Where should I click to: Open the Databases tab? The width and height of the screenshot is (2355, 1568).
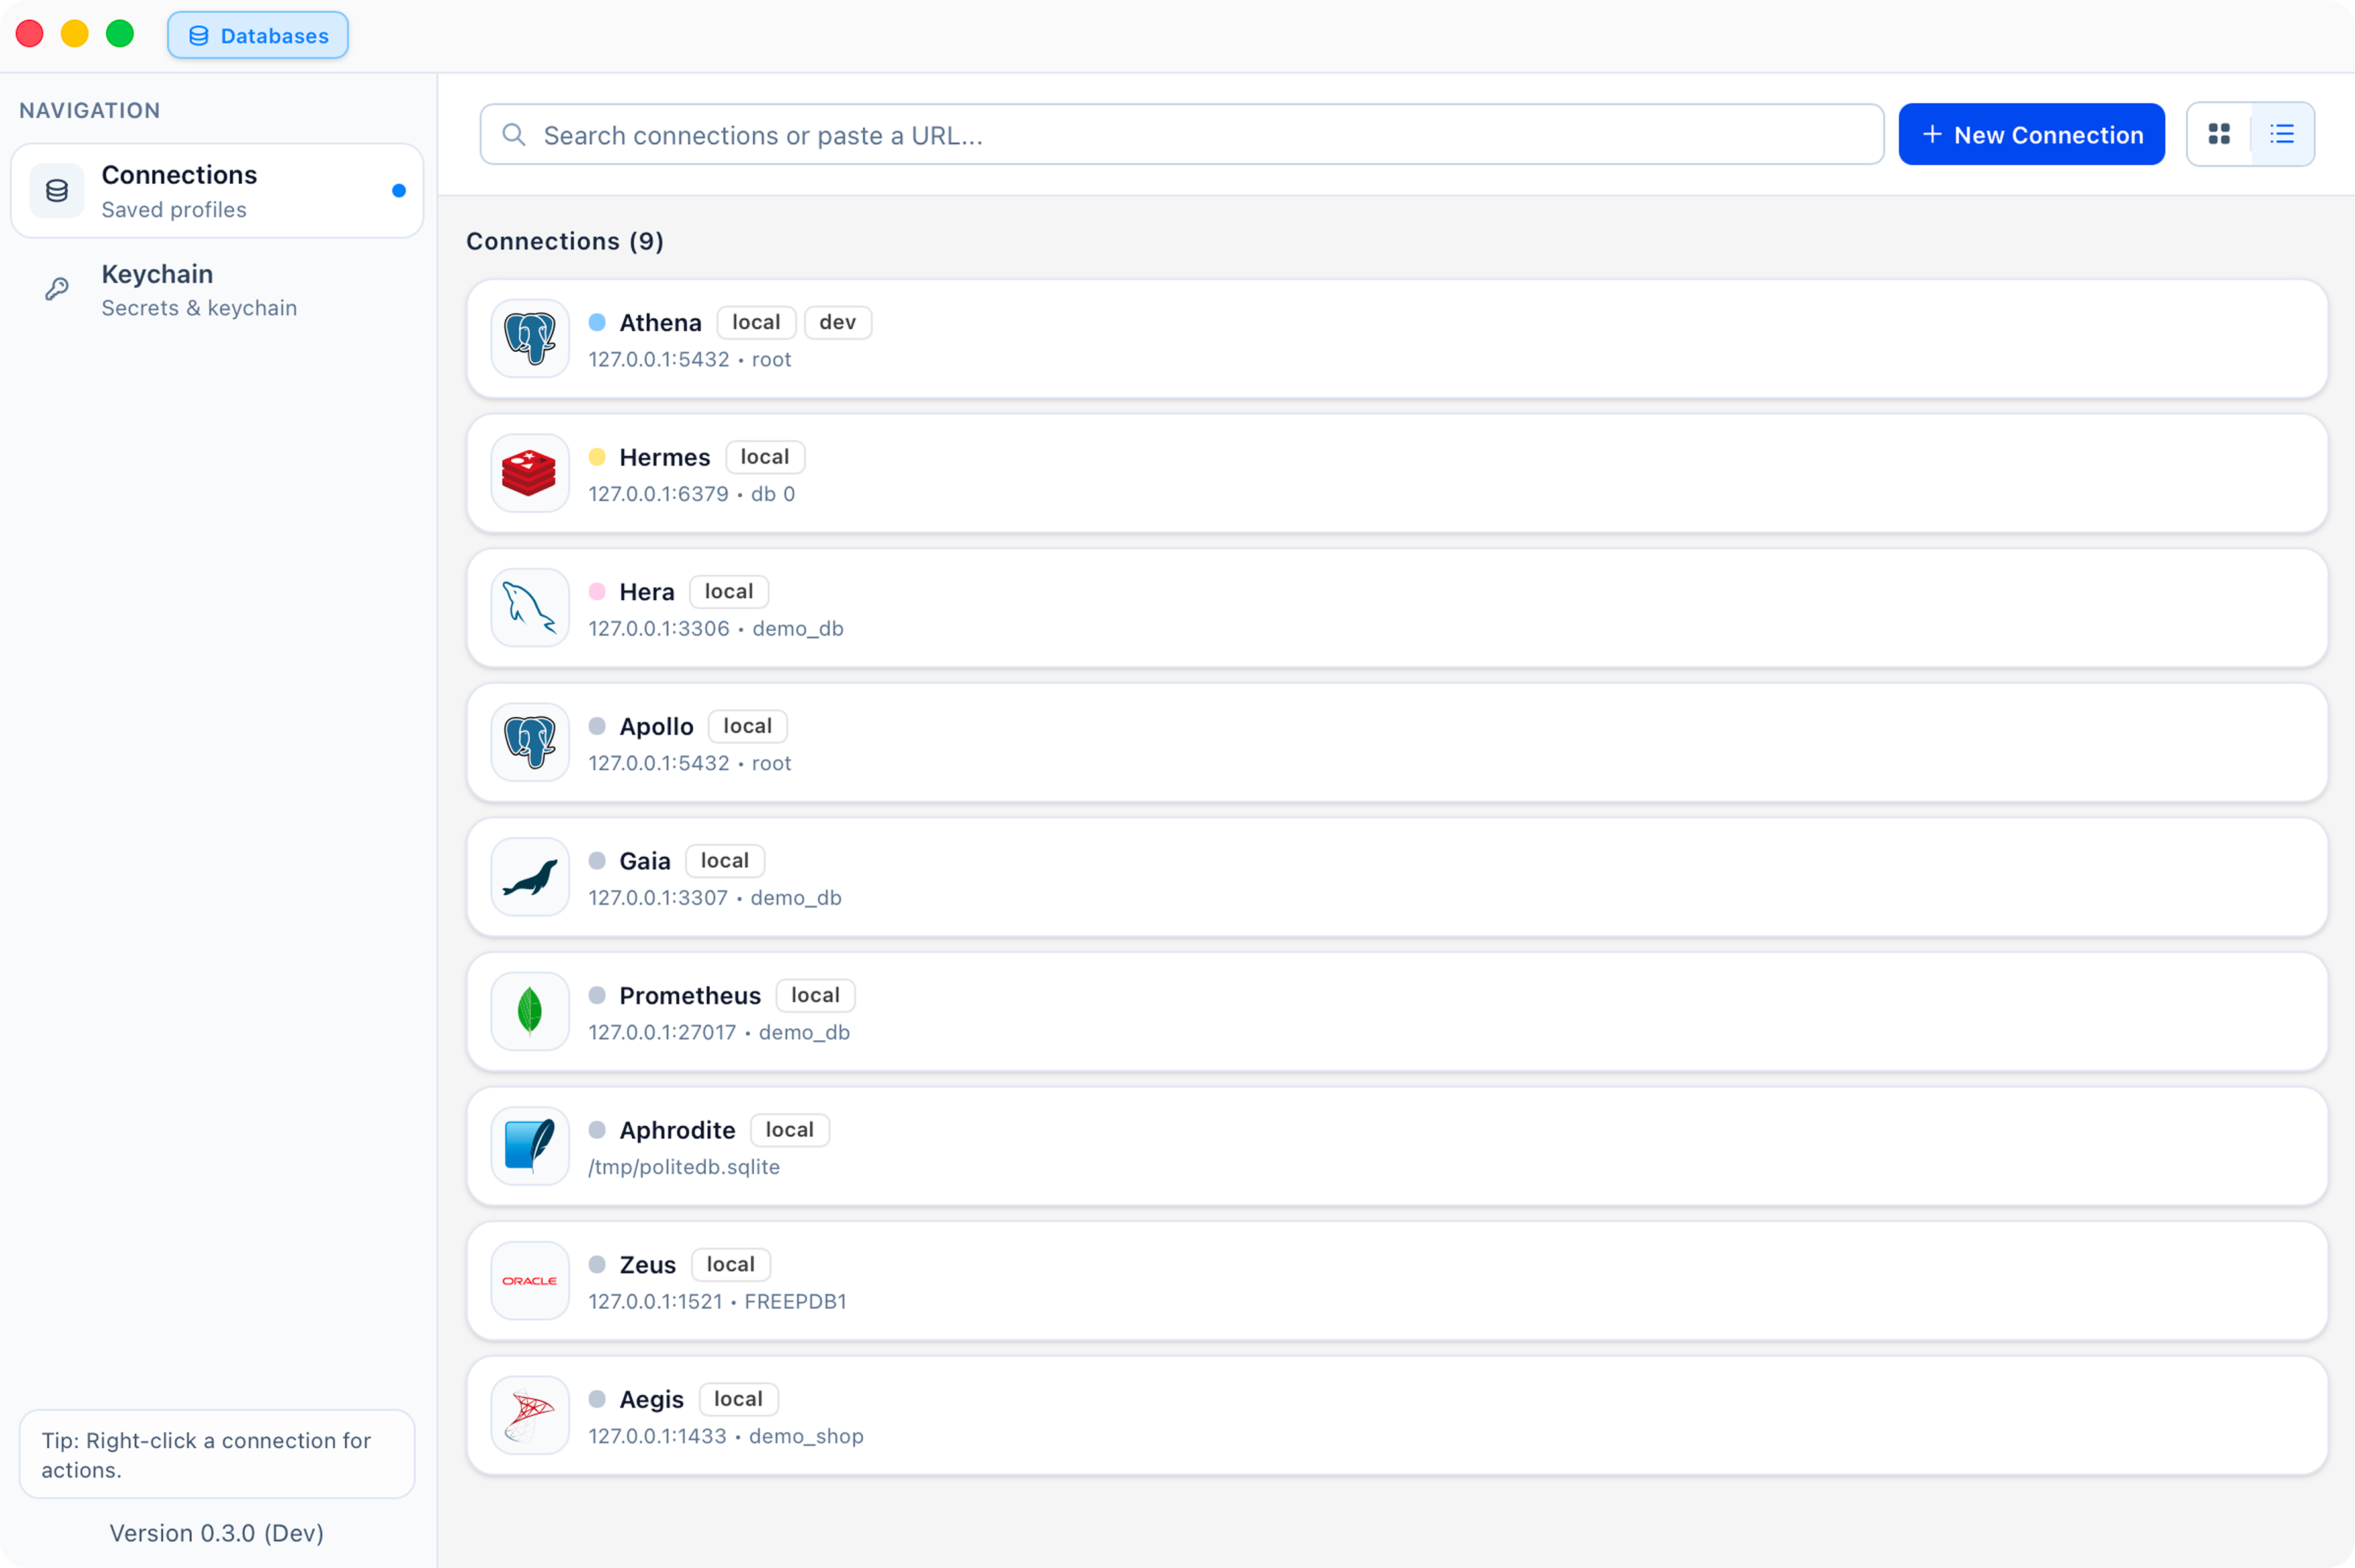coord(258,36)
